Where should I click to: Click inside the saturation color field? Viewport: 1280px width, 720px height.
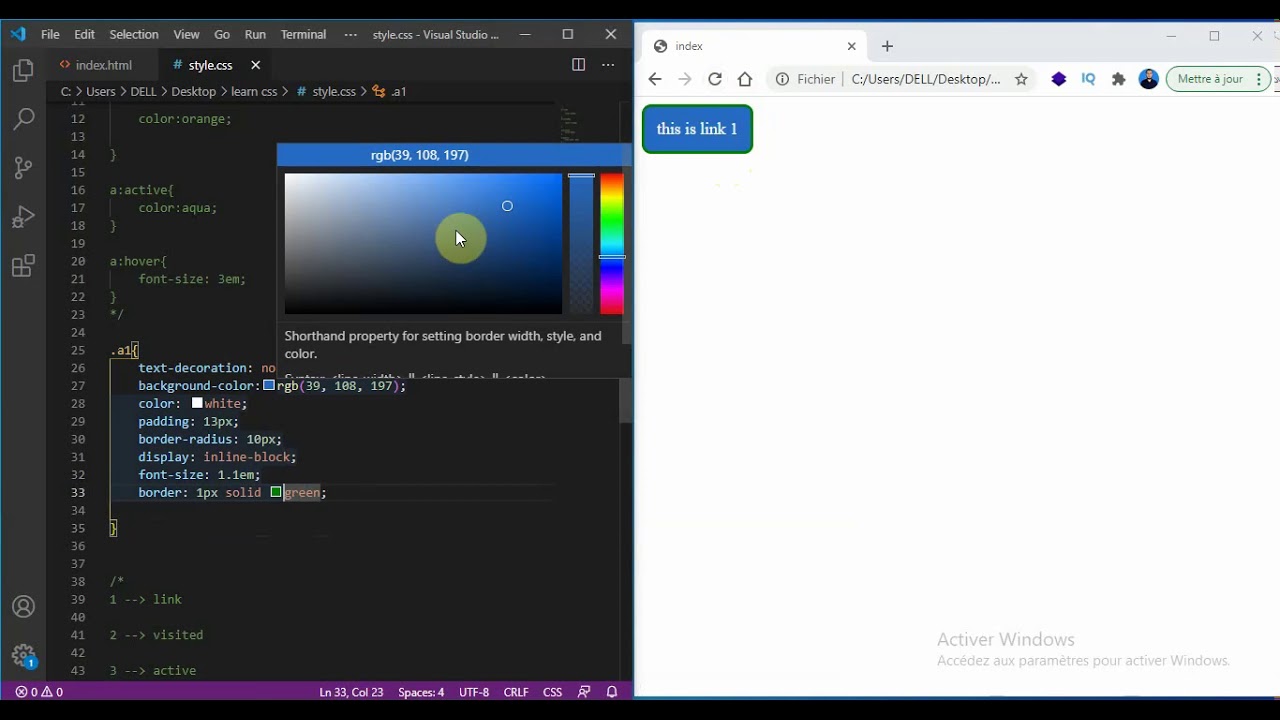(x=423, y=244)
